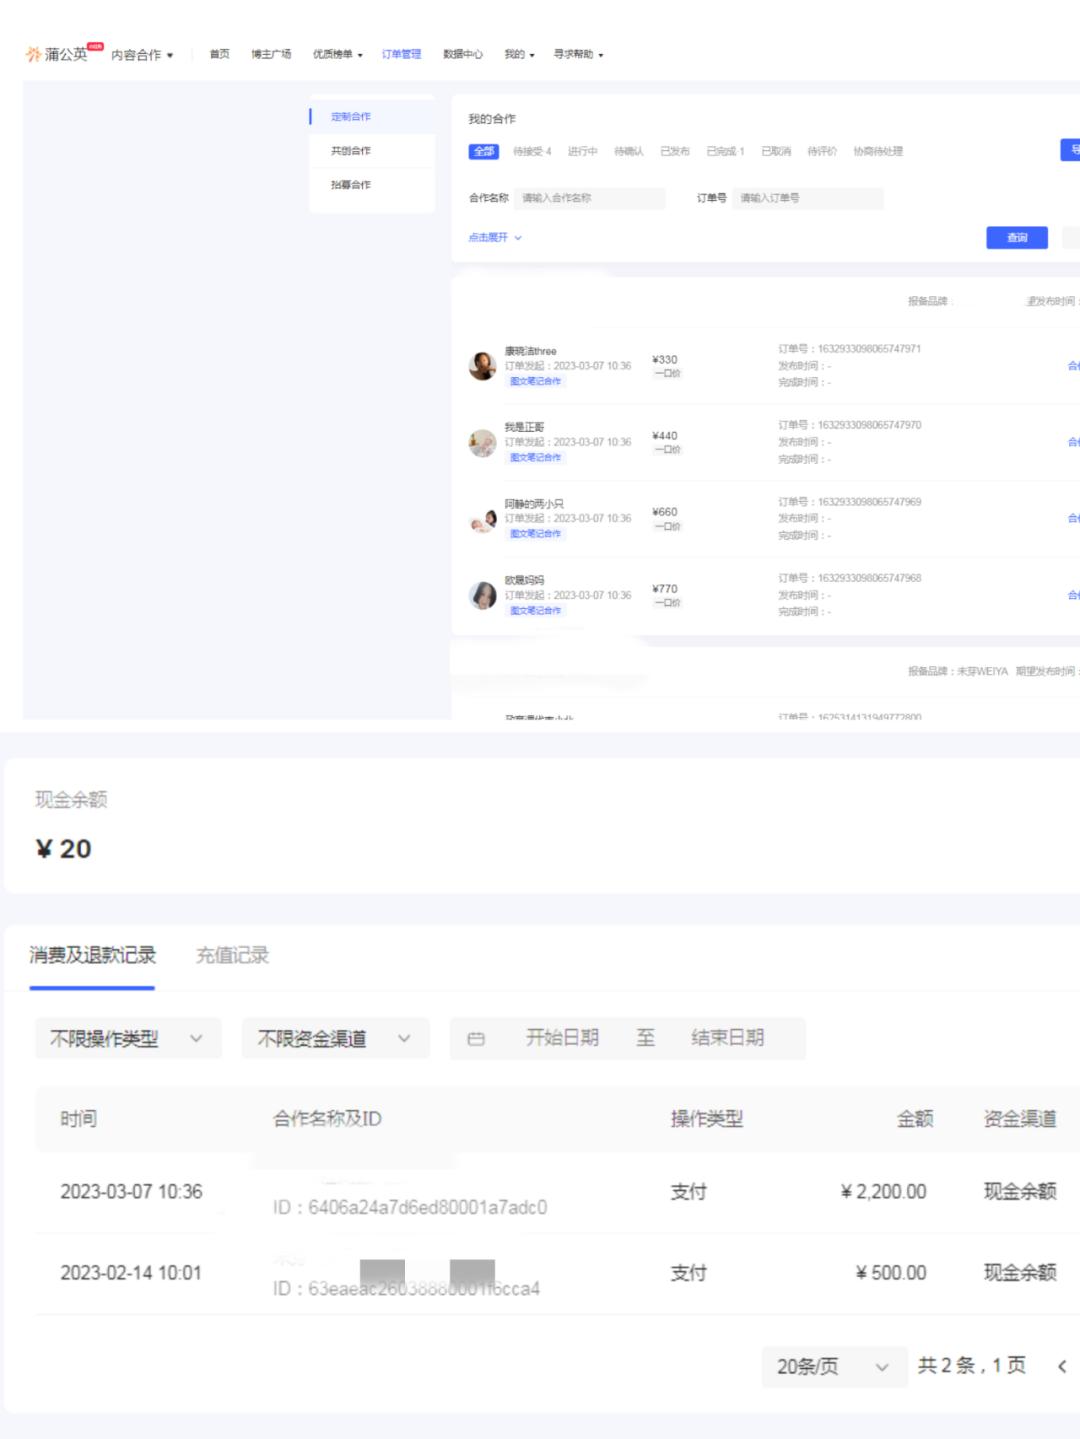
Task: Open the 内容合作 dropdown menu
Action: pyautogui.click(x=140, y=54)
